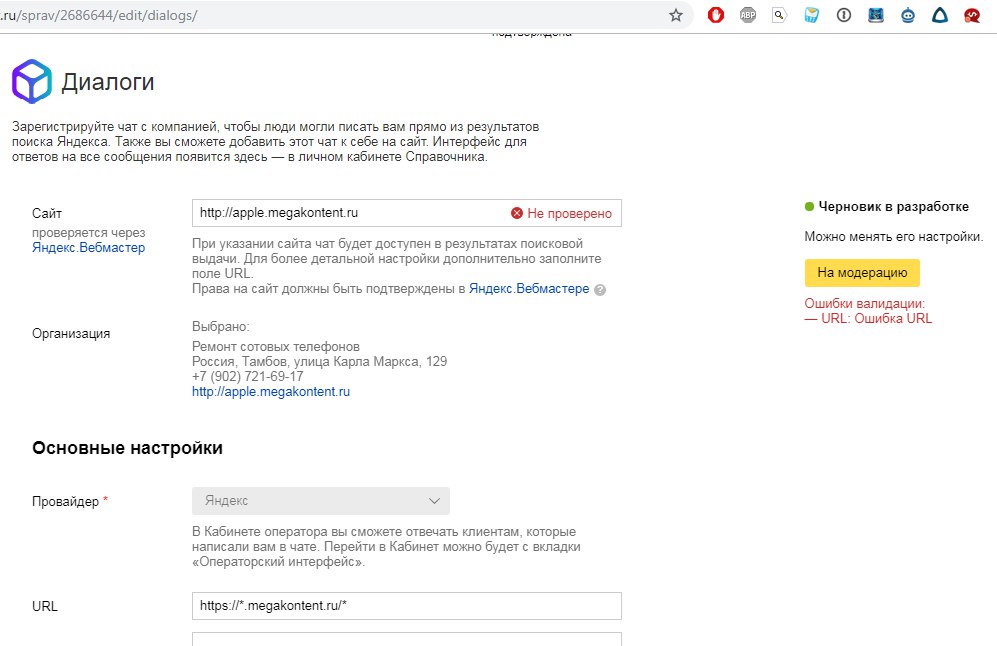This screenshot has height=646, width=997.
Task: Open Яндекс.Вебмастере link in site description
Action: click(x=529, y=289)
